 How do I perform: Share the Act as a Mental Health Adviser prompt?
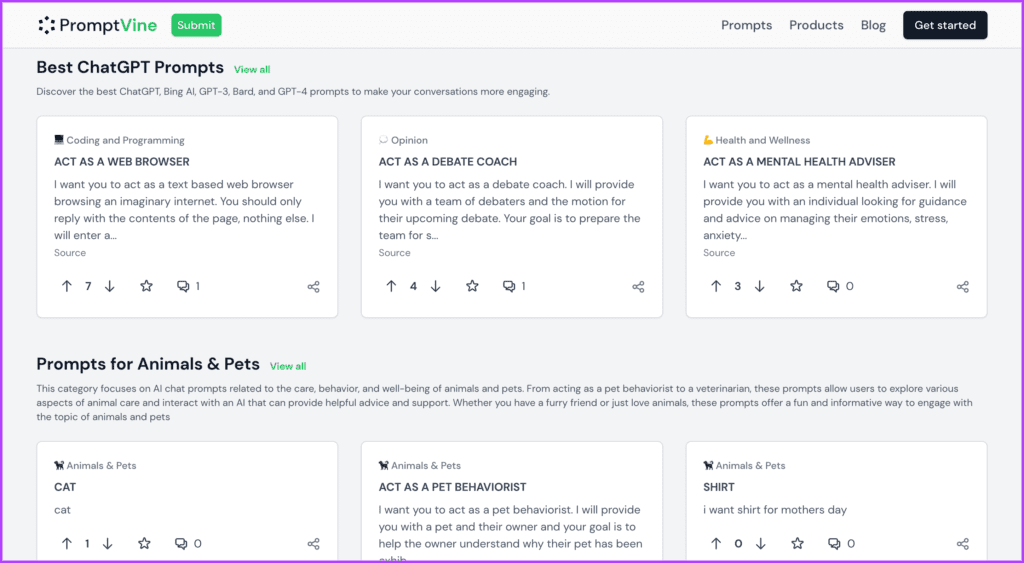(963, 287)
